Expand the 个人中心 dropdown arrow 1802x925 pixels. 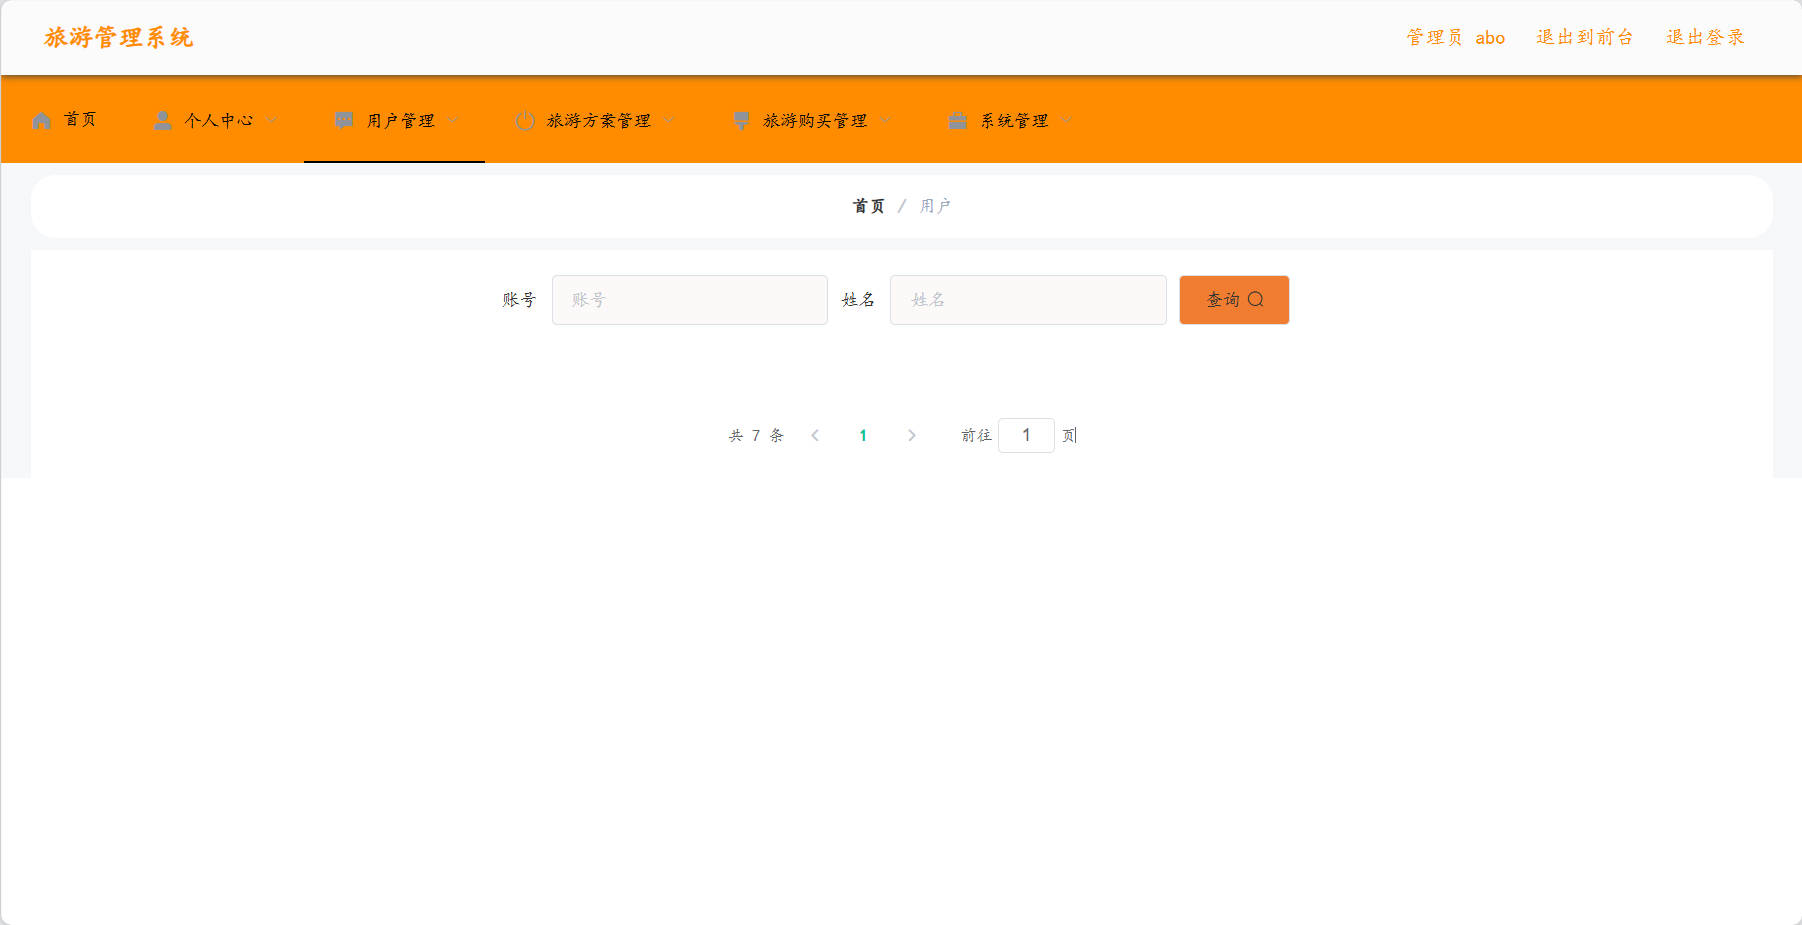pos(271,121)
